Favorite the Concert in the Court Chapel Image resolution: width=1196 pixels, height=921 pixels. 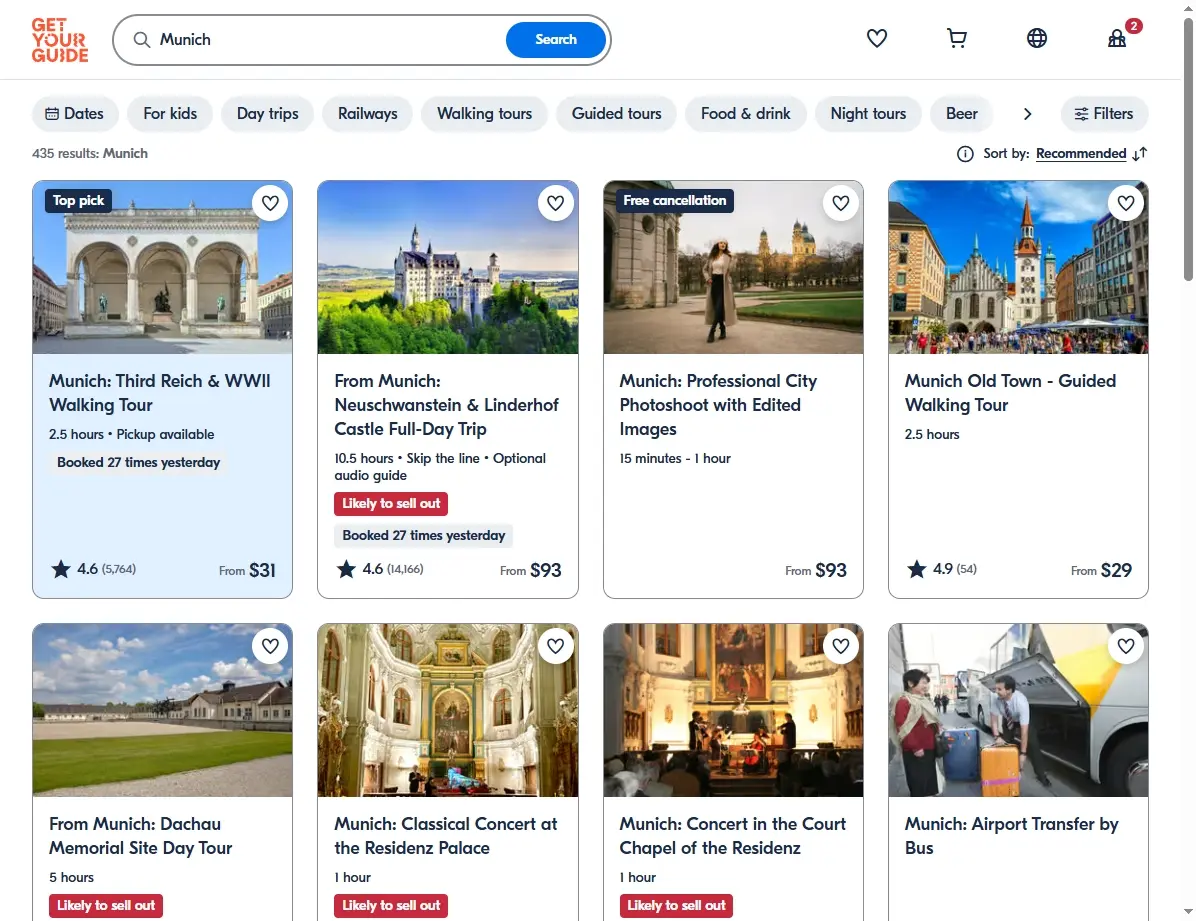841,646
